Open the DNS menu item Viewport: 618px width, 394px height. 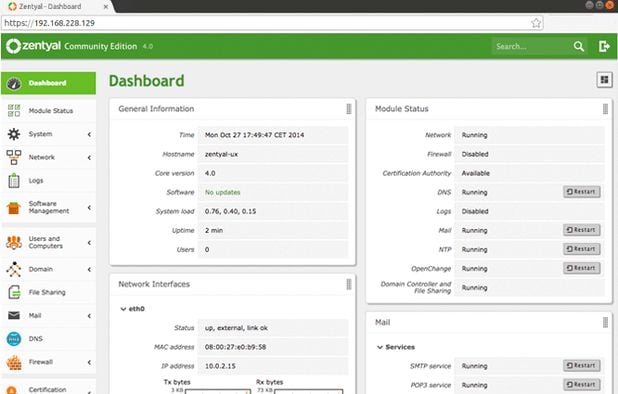(48, 339)
